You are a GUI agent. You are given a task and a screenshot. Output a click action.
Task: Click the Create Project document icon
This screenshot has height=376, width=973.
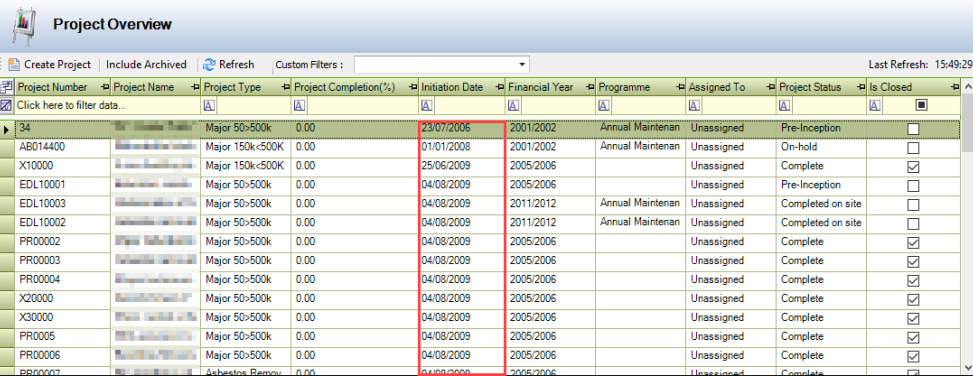coord(14,65)
